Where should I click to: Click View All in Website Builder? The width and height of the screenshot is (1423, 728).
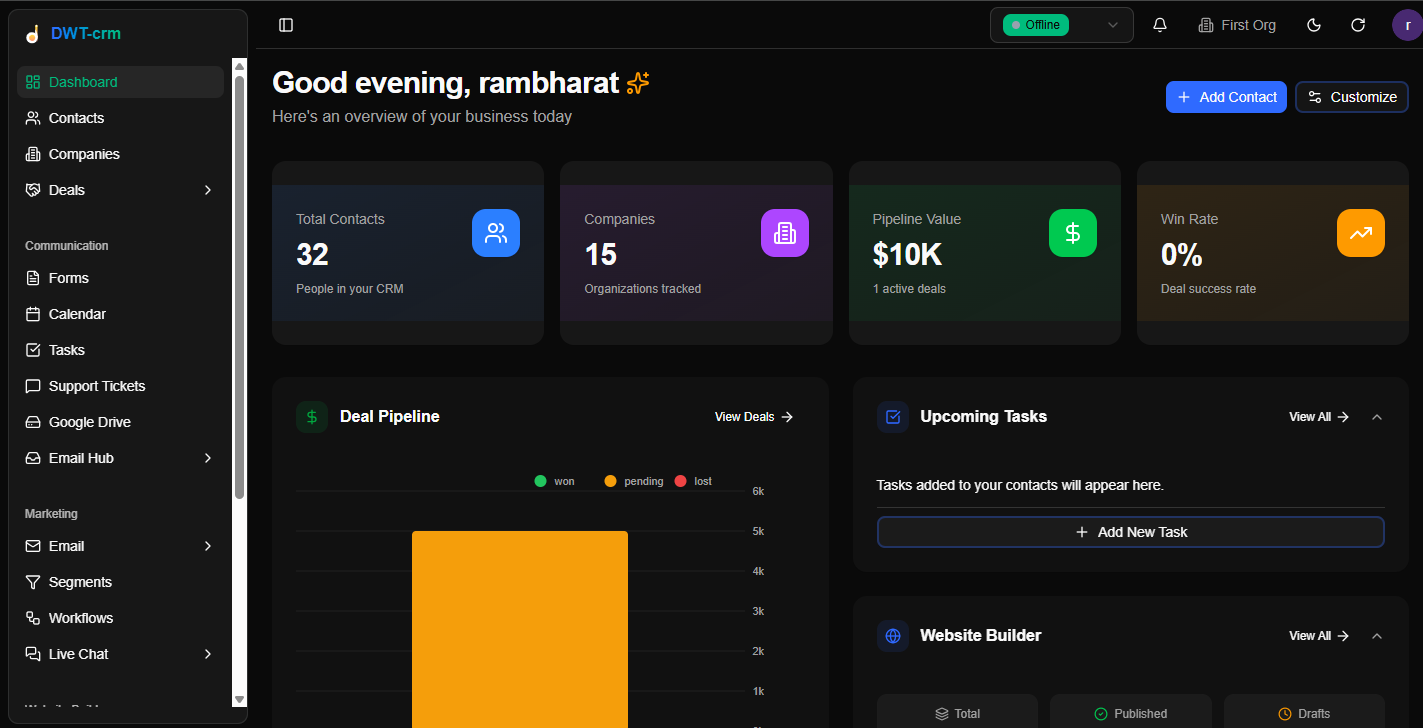[x=1319, y=636]
